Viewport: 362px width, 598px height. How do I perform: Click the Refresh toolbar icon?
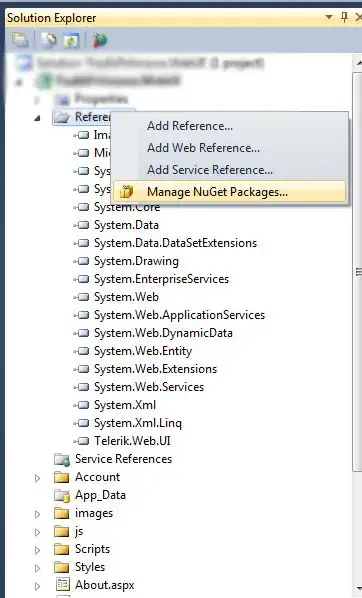coord(71,40)
